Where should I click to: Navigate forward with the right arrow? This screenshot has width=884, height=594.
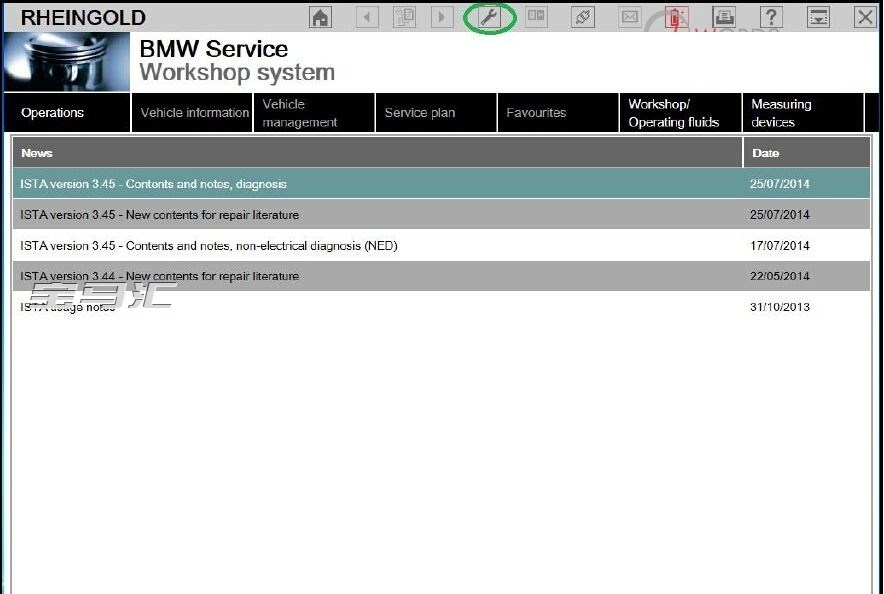(x=442, y=17)
